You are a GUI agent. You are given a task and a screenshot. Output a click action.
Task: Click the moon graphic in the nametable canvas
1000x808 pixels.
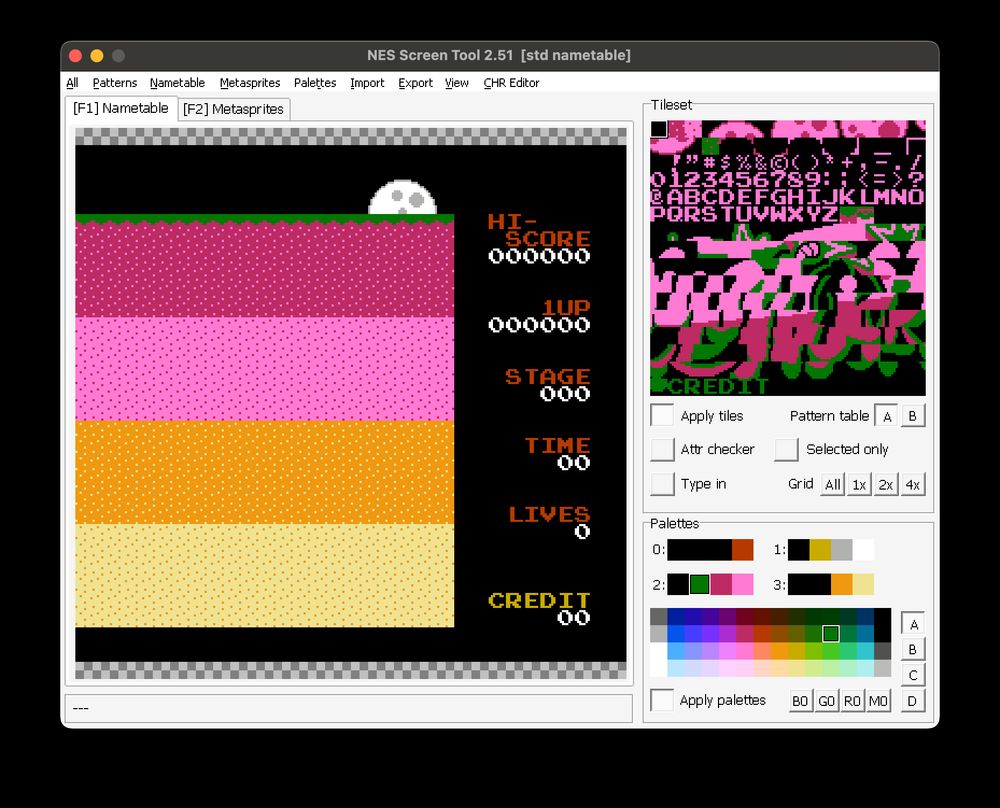[x=402, y=198]
